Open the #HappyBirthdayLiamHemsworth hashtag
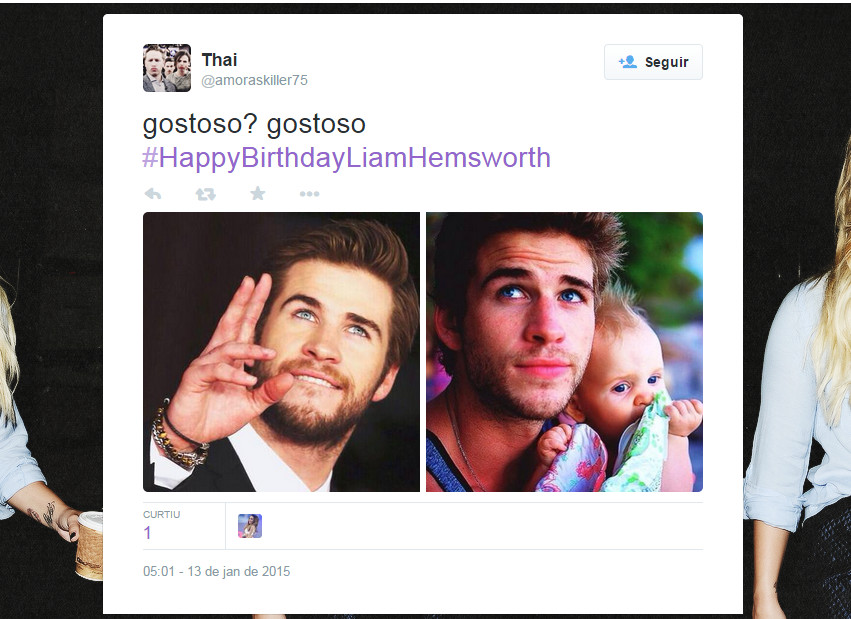This screenshot has width=851, height=619. tap(347, 158)
